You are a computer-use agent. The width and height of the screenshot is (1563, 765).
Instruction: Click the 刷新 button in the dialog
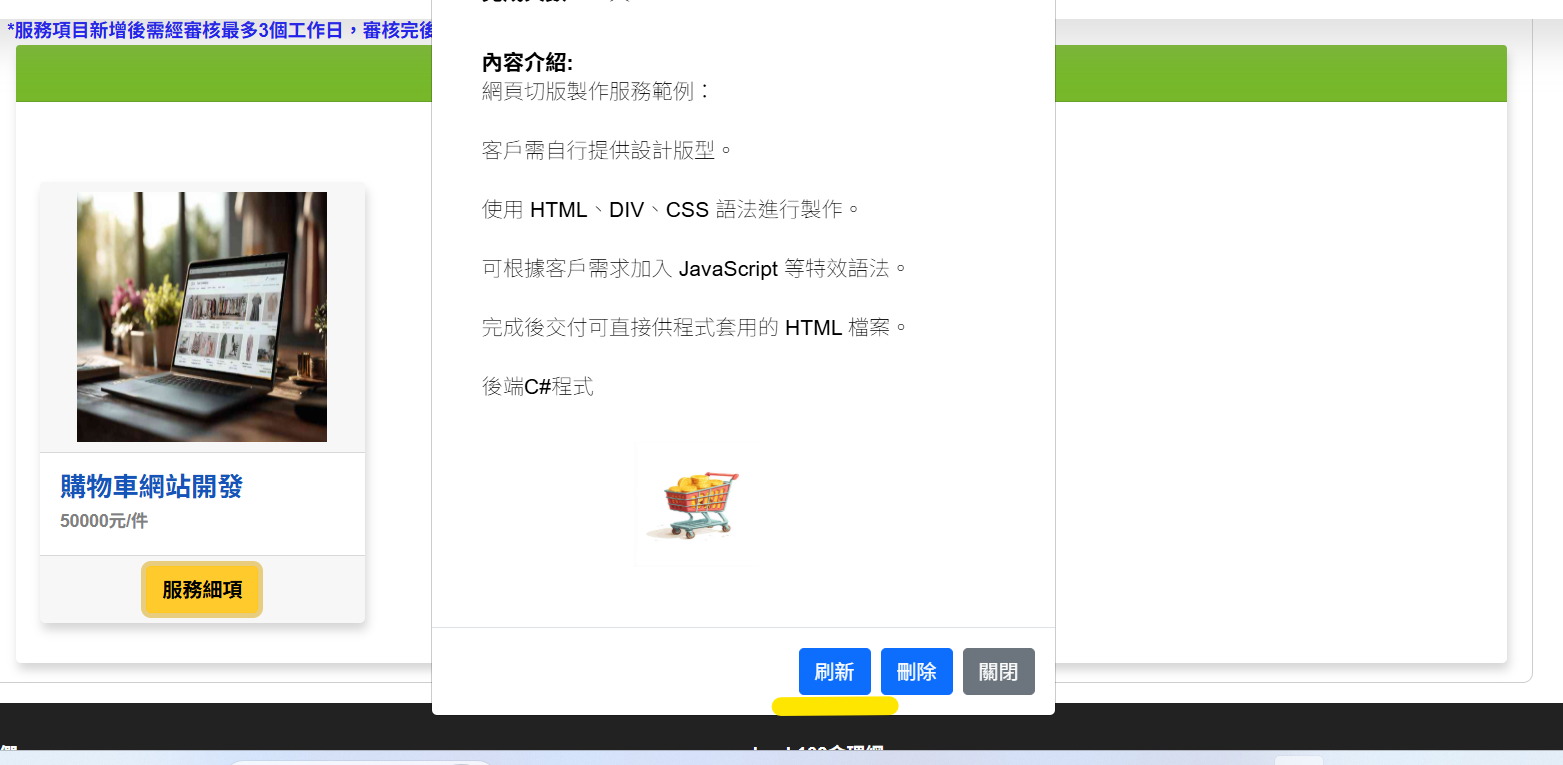834,671
